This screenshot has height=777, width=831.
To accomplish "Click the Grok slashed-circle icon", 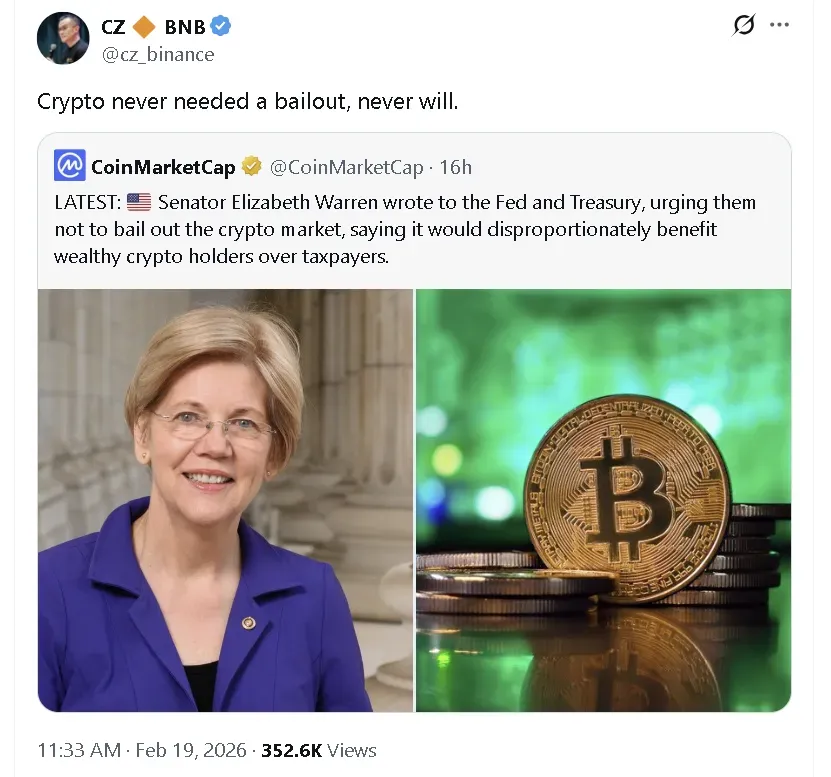I will [744, 25].
